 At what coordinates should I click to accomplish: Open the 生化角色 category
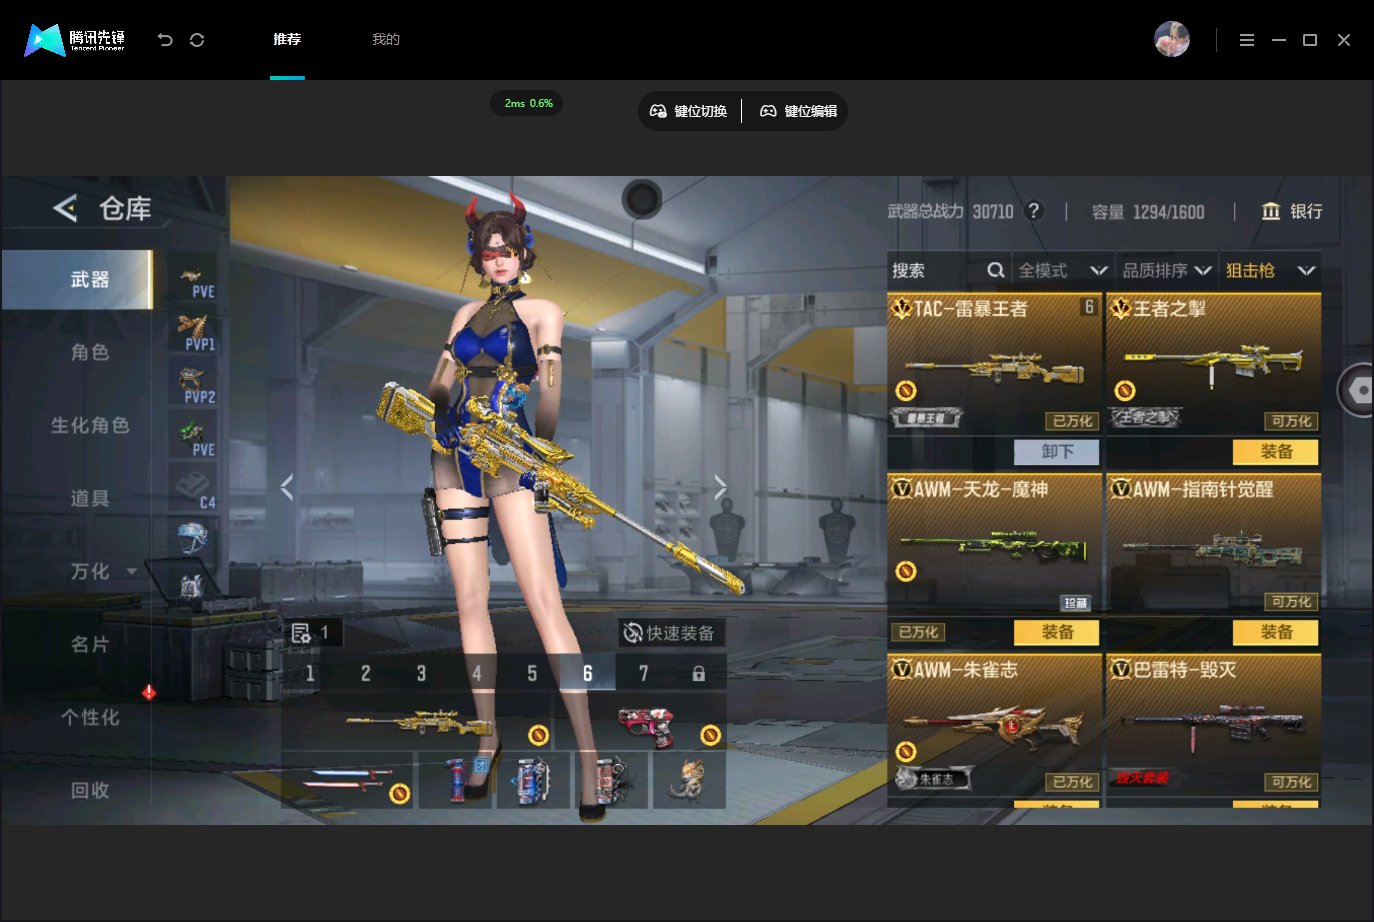tap(90, 425)
